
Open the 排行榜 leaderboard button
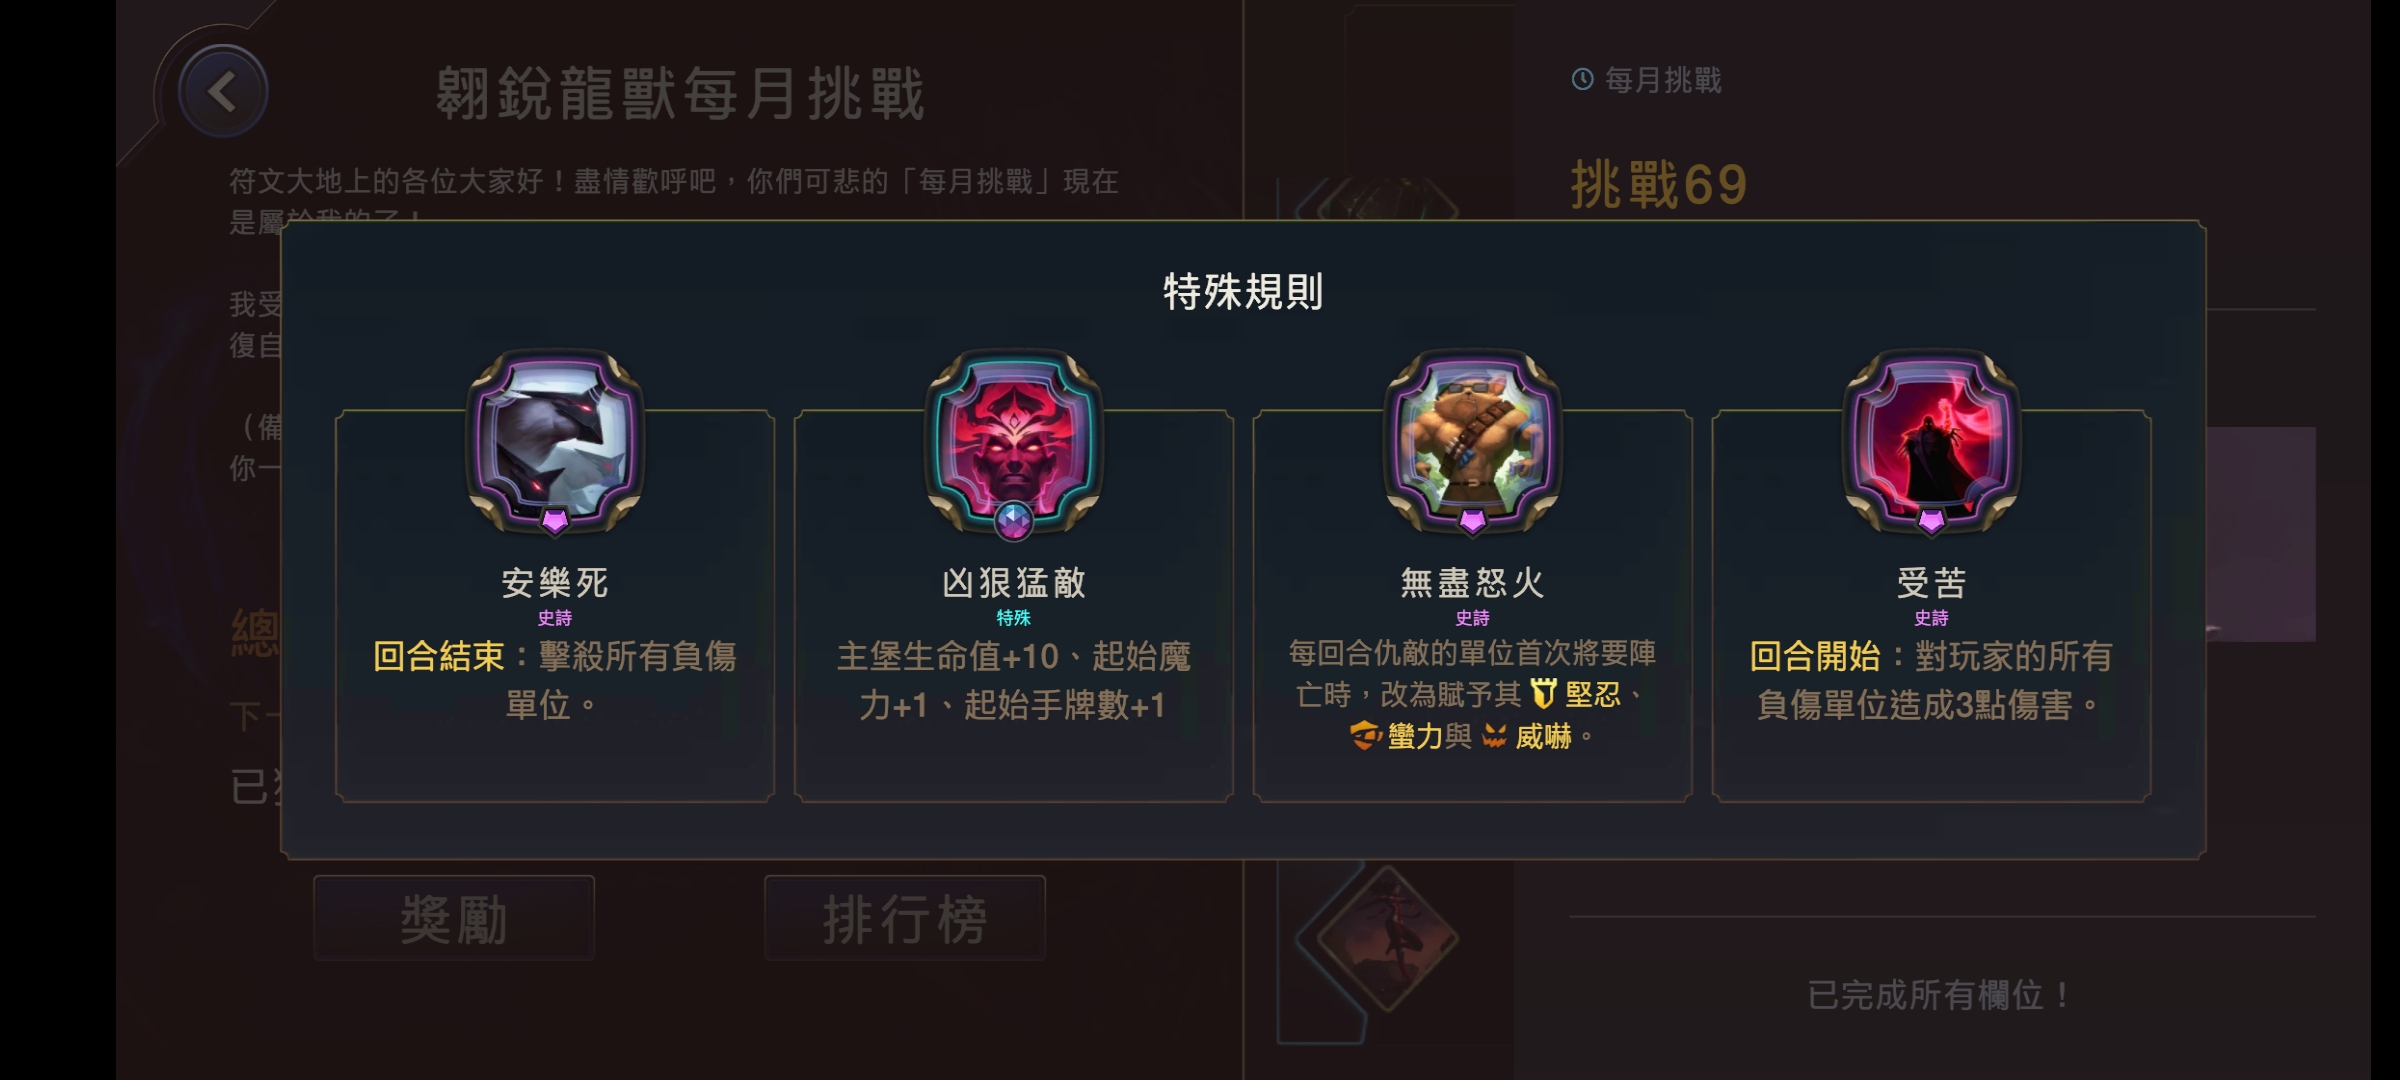(905, 919)
